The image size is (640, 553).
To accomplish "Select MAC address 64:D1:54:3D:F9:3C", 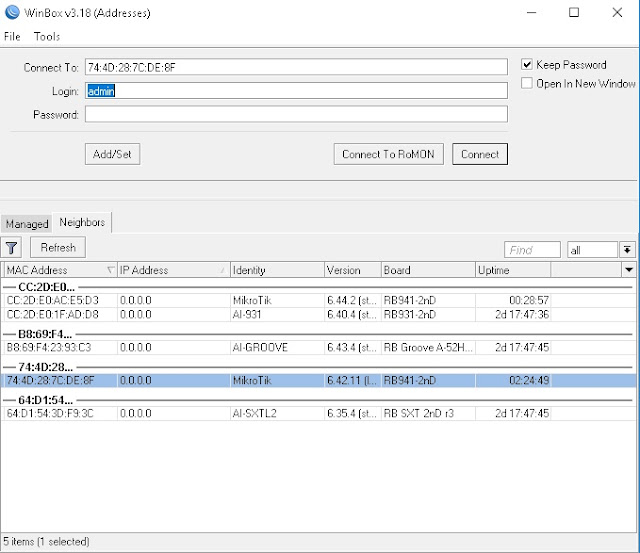I will tap(50, 413).
